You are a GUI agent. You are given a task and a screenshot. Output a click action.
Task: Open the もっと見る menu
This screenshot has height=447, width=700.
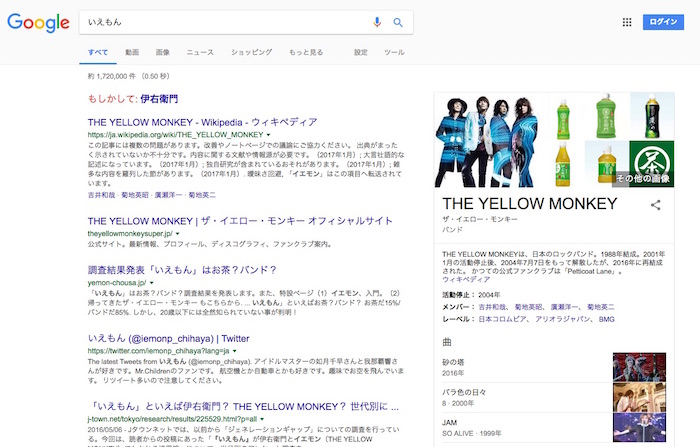tap(306, 51)
